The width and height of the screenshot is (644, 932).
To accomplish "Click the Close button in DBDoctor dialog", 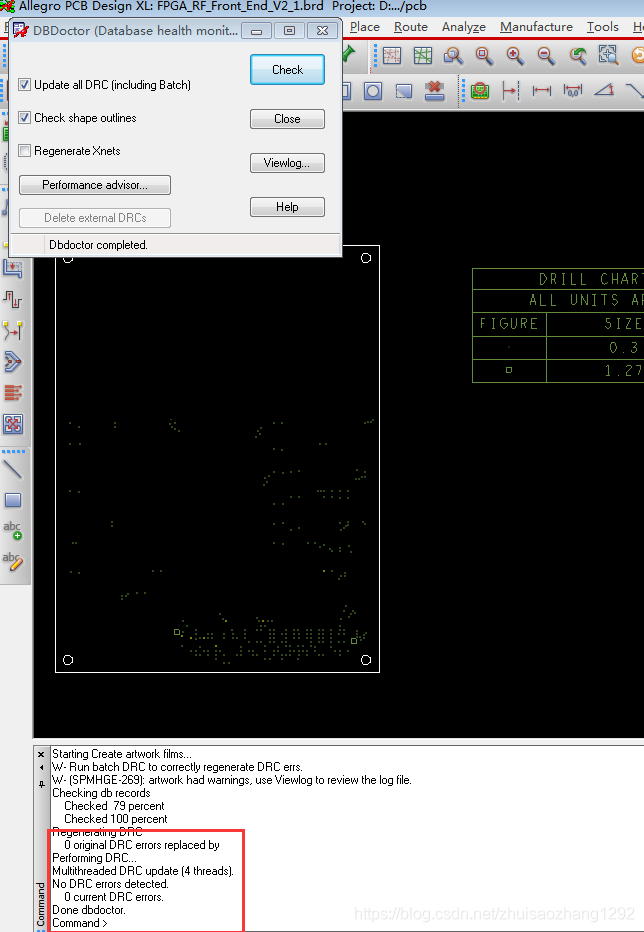I will click(287, 119).
